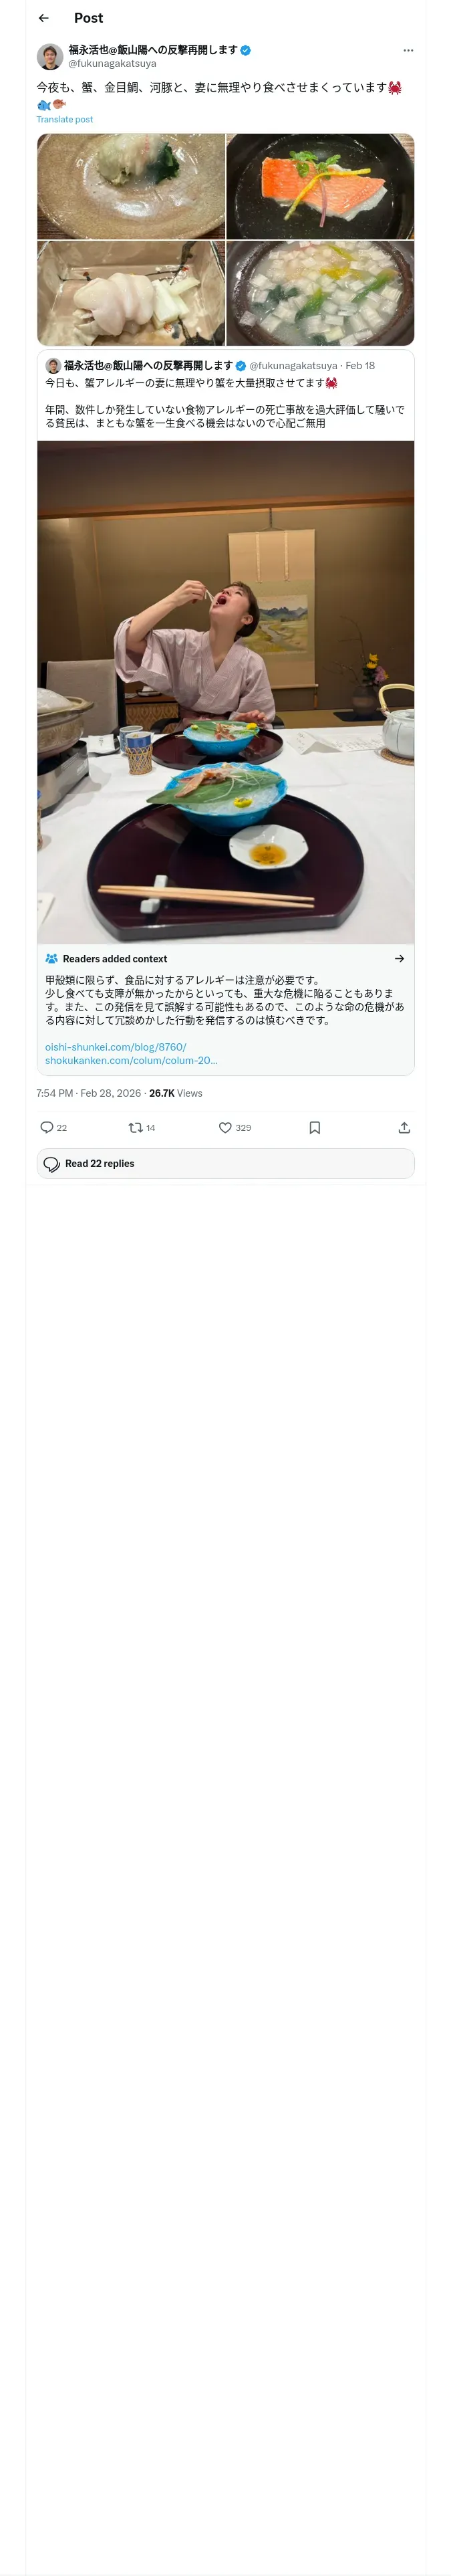
Task: Open quoted post photo of woman eating
Action: [225, 692]
